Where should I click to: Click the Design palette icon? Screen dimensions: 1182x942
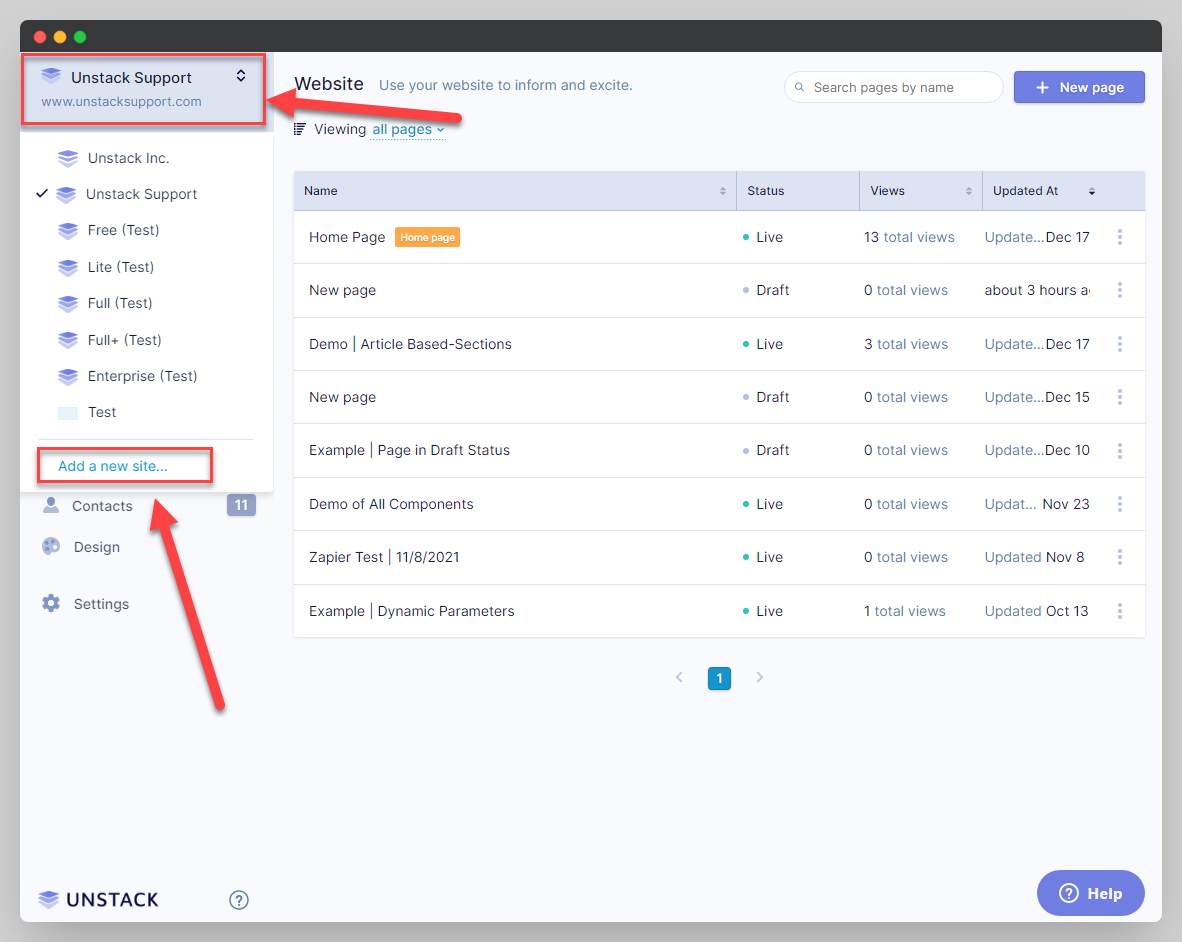pos(51,546)
